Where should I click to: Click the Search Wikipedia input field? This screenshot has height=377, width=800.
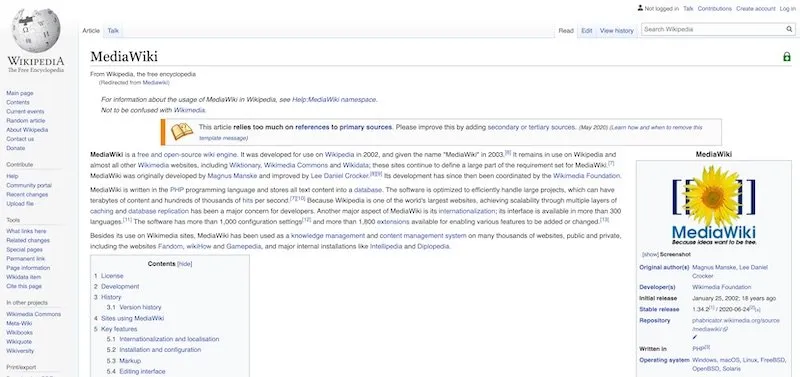pyautogui.click(x=713, y=30)
